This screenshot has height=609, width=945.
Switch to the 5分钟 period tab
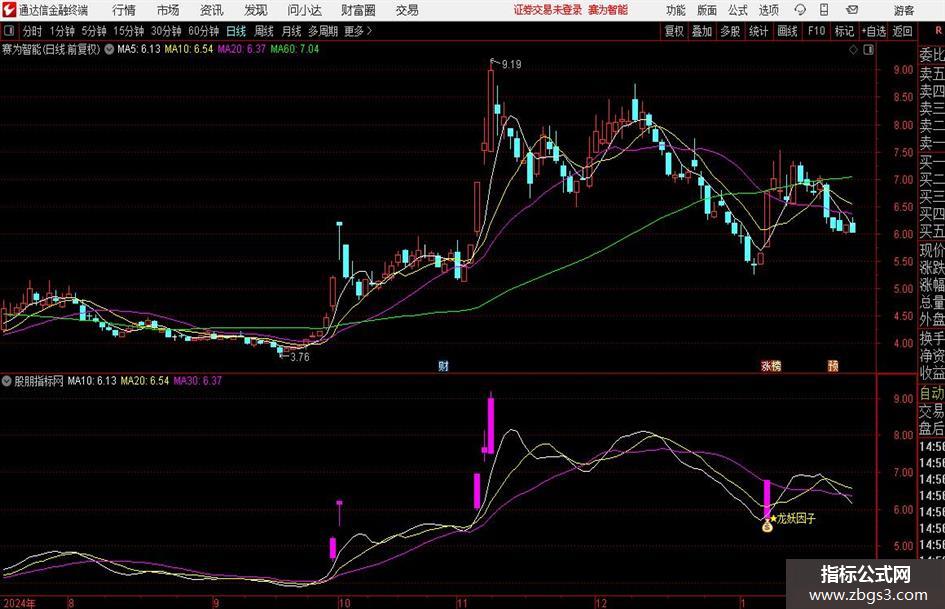click(x=94, y=31)
